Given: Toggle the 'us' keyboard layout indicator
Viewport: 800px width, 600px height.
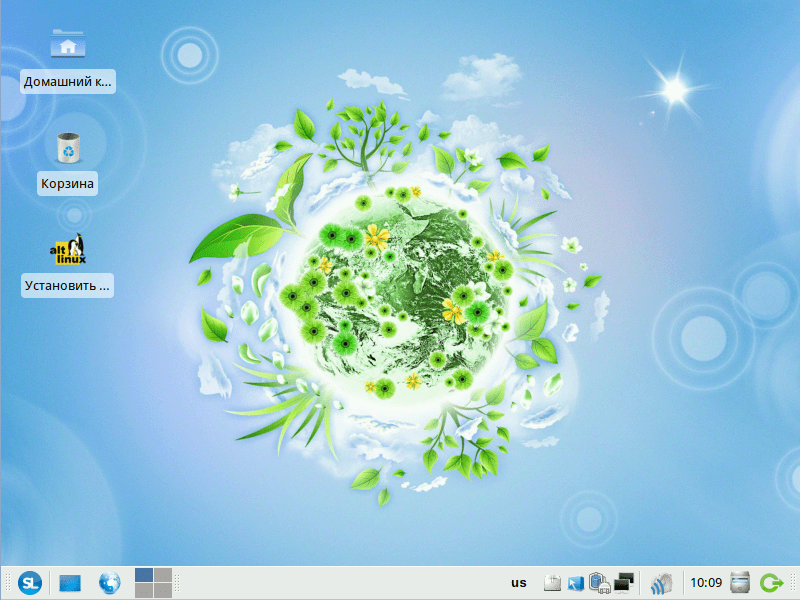Looking at the screenshot, I should tap(518, 583).
